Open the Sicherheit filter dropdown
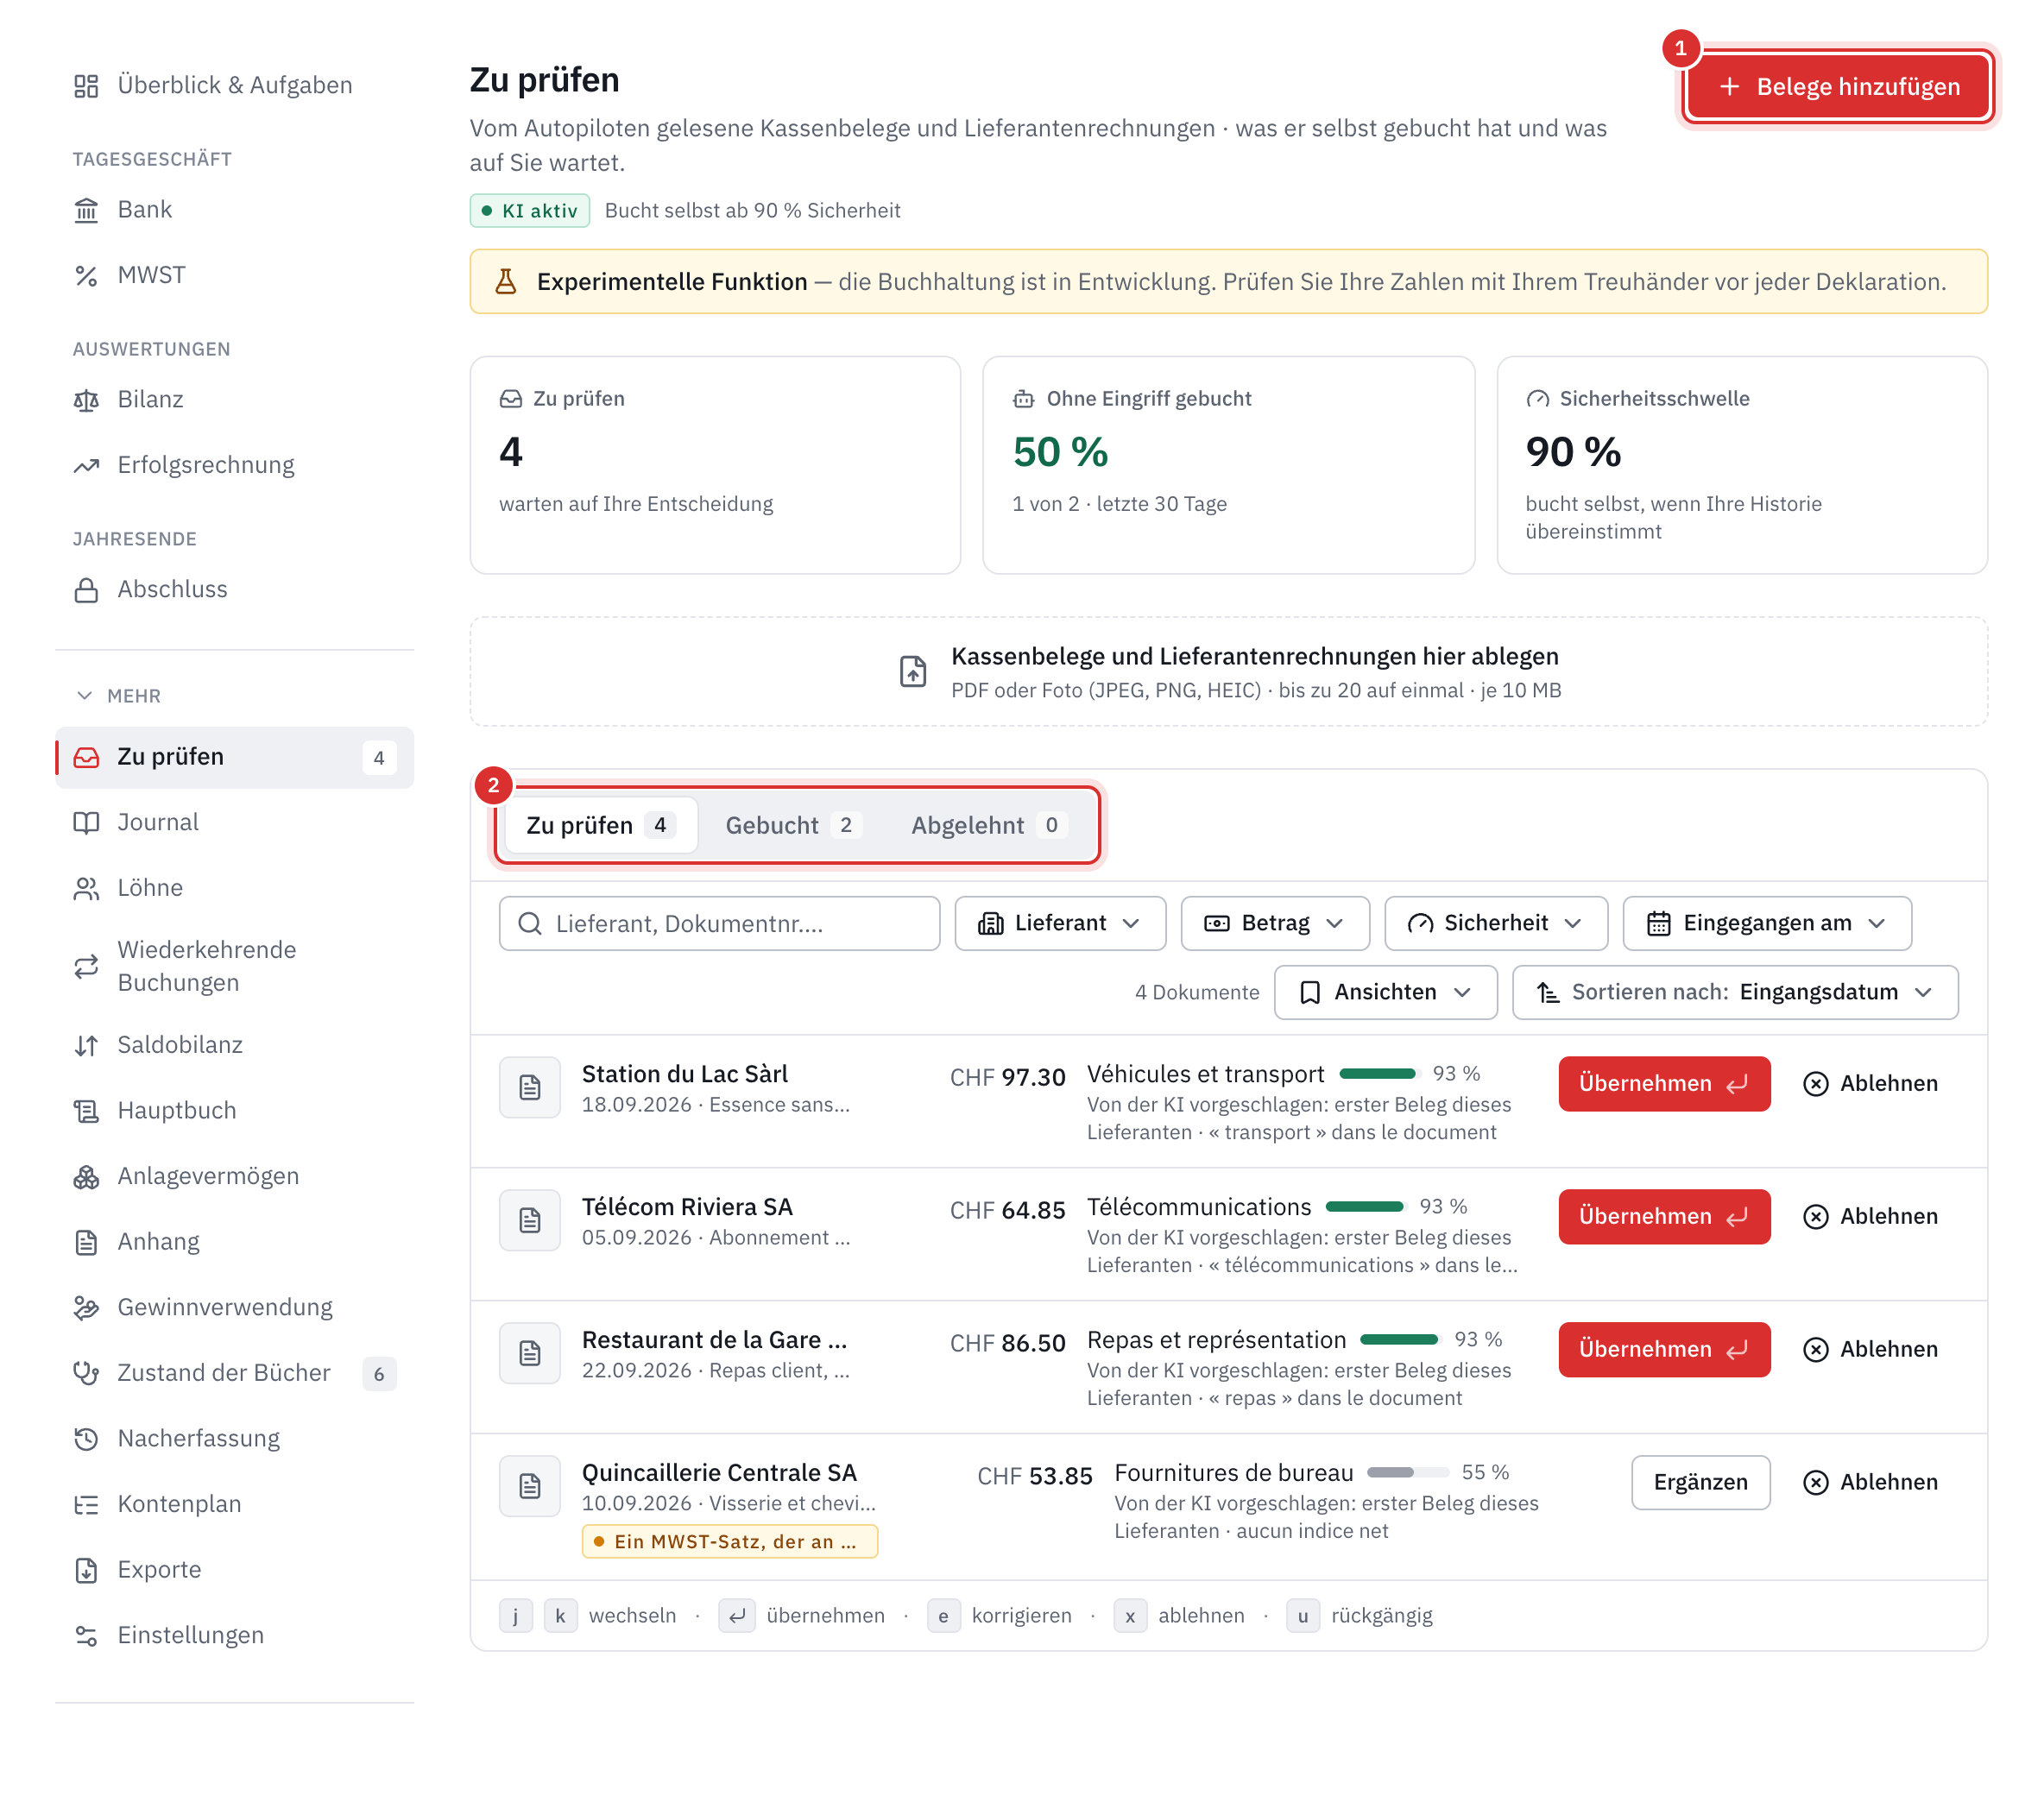 click(1496, 923)
